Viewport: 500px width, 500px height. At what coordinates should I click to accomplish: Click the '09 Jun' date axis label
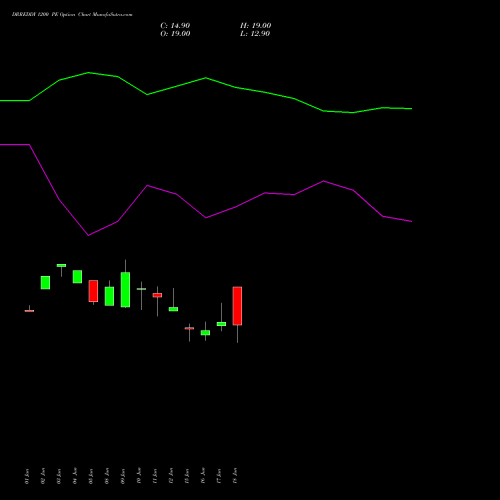(123, 476)
